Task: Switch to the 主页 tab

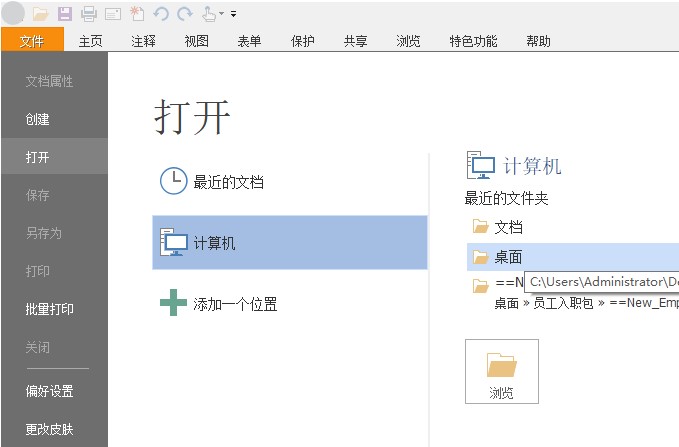Action: (x=91, y=41)
